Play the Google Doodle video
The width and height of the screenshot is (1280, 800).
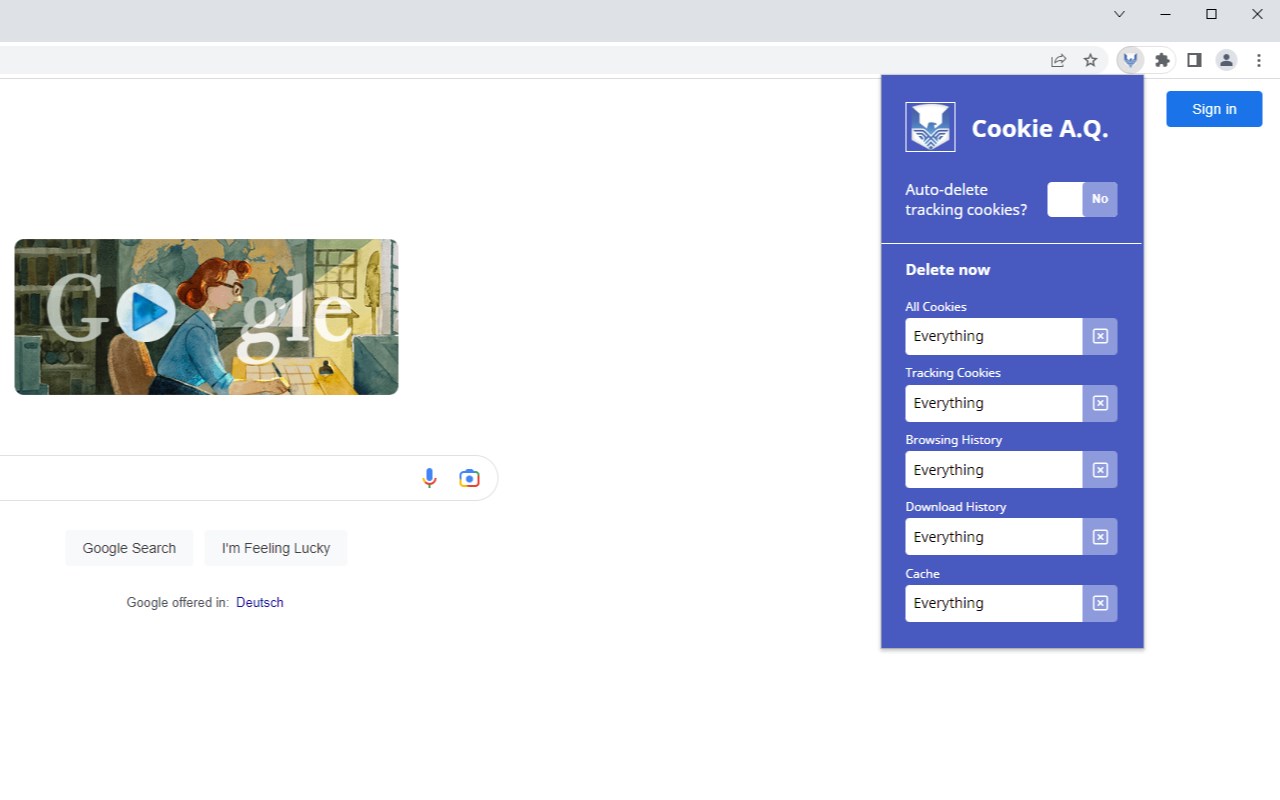tap(146, 313)
